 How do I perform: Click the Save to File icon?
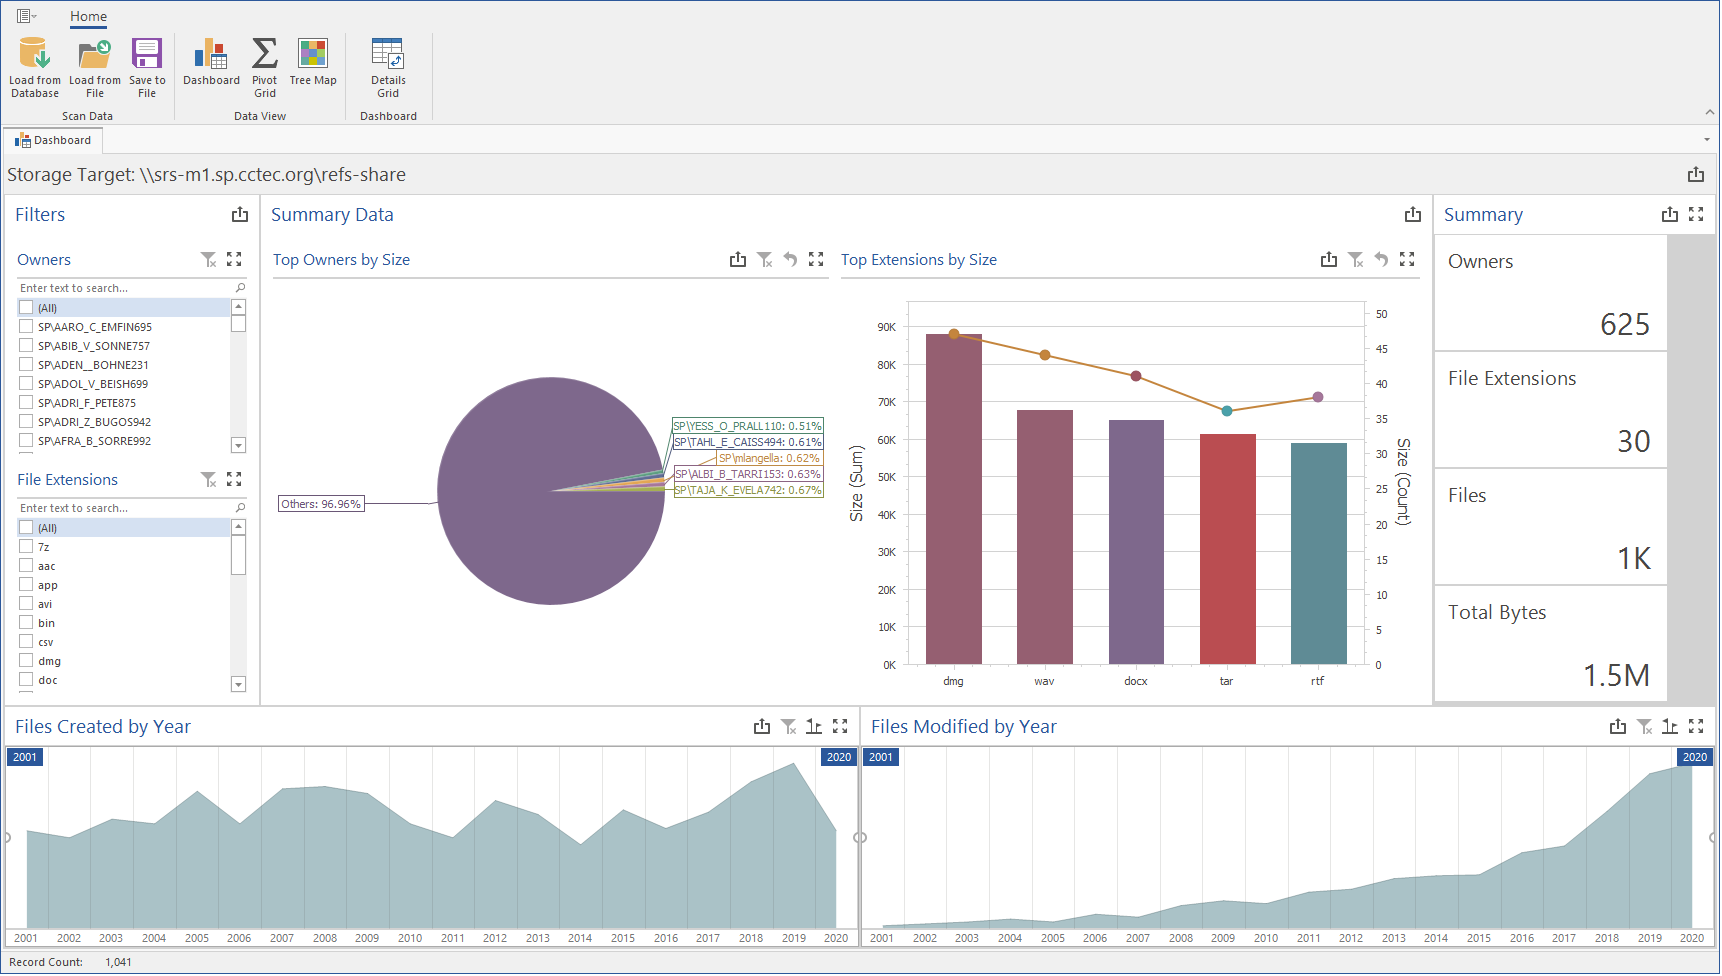pyautogui.click(x=147, y=55)
